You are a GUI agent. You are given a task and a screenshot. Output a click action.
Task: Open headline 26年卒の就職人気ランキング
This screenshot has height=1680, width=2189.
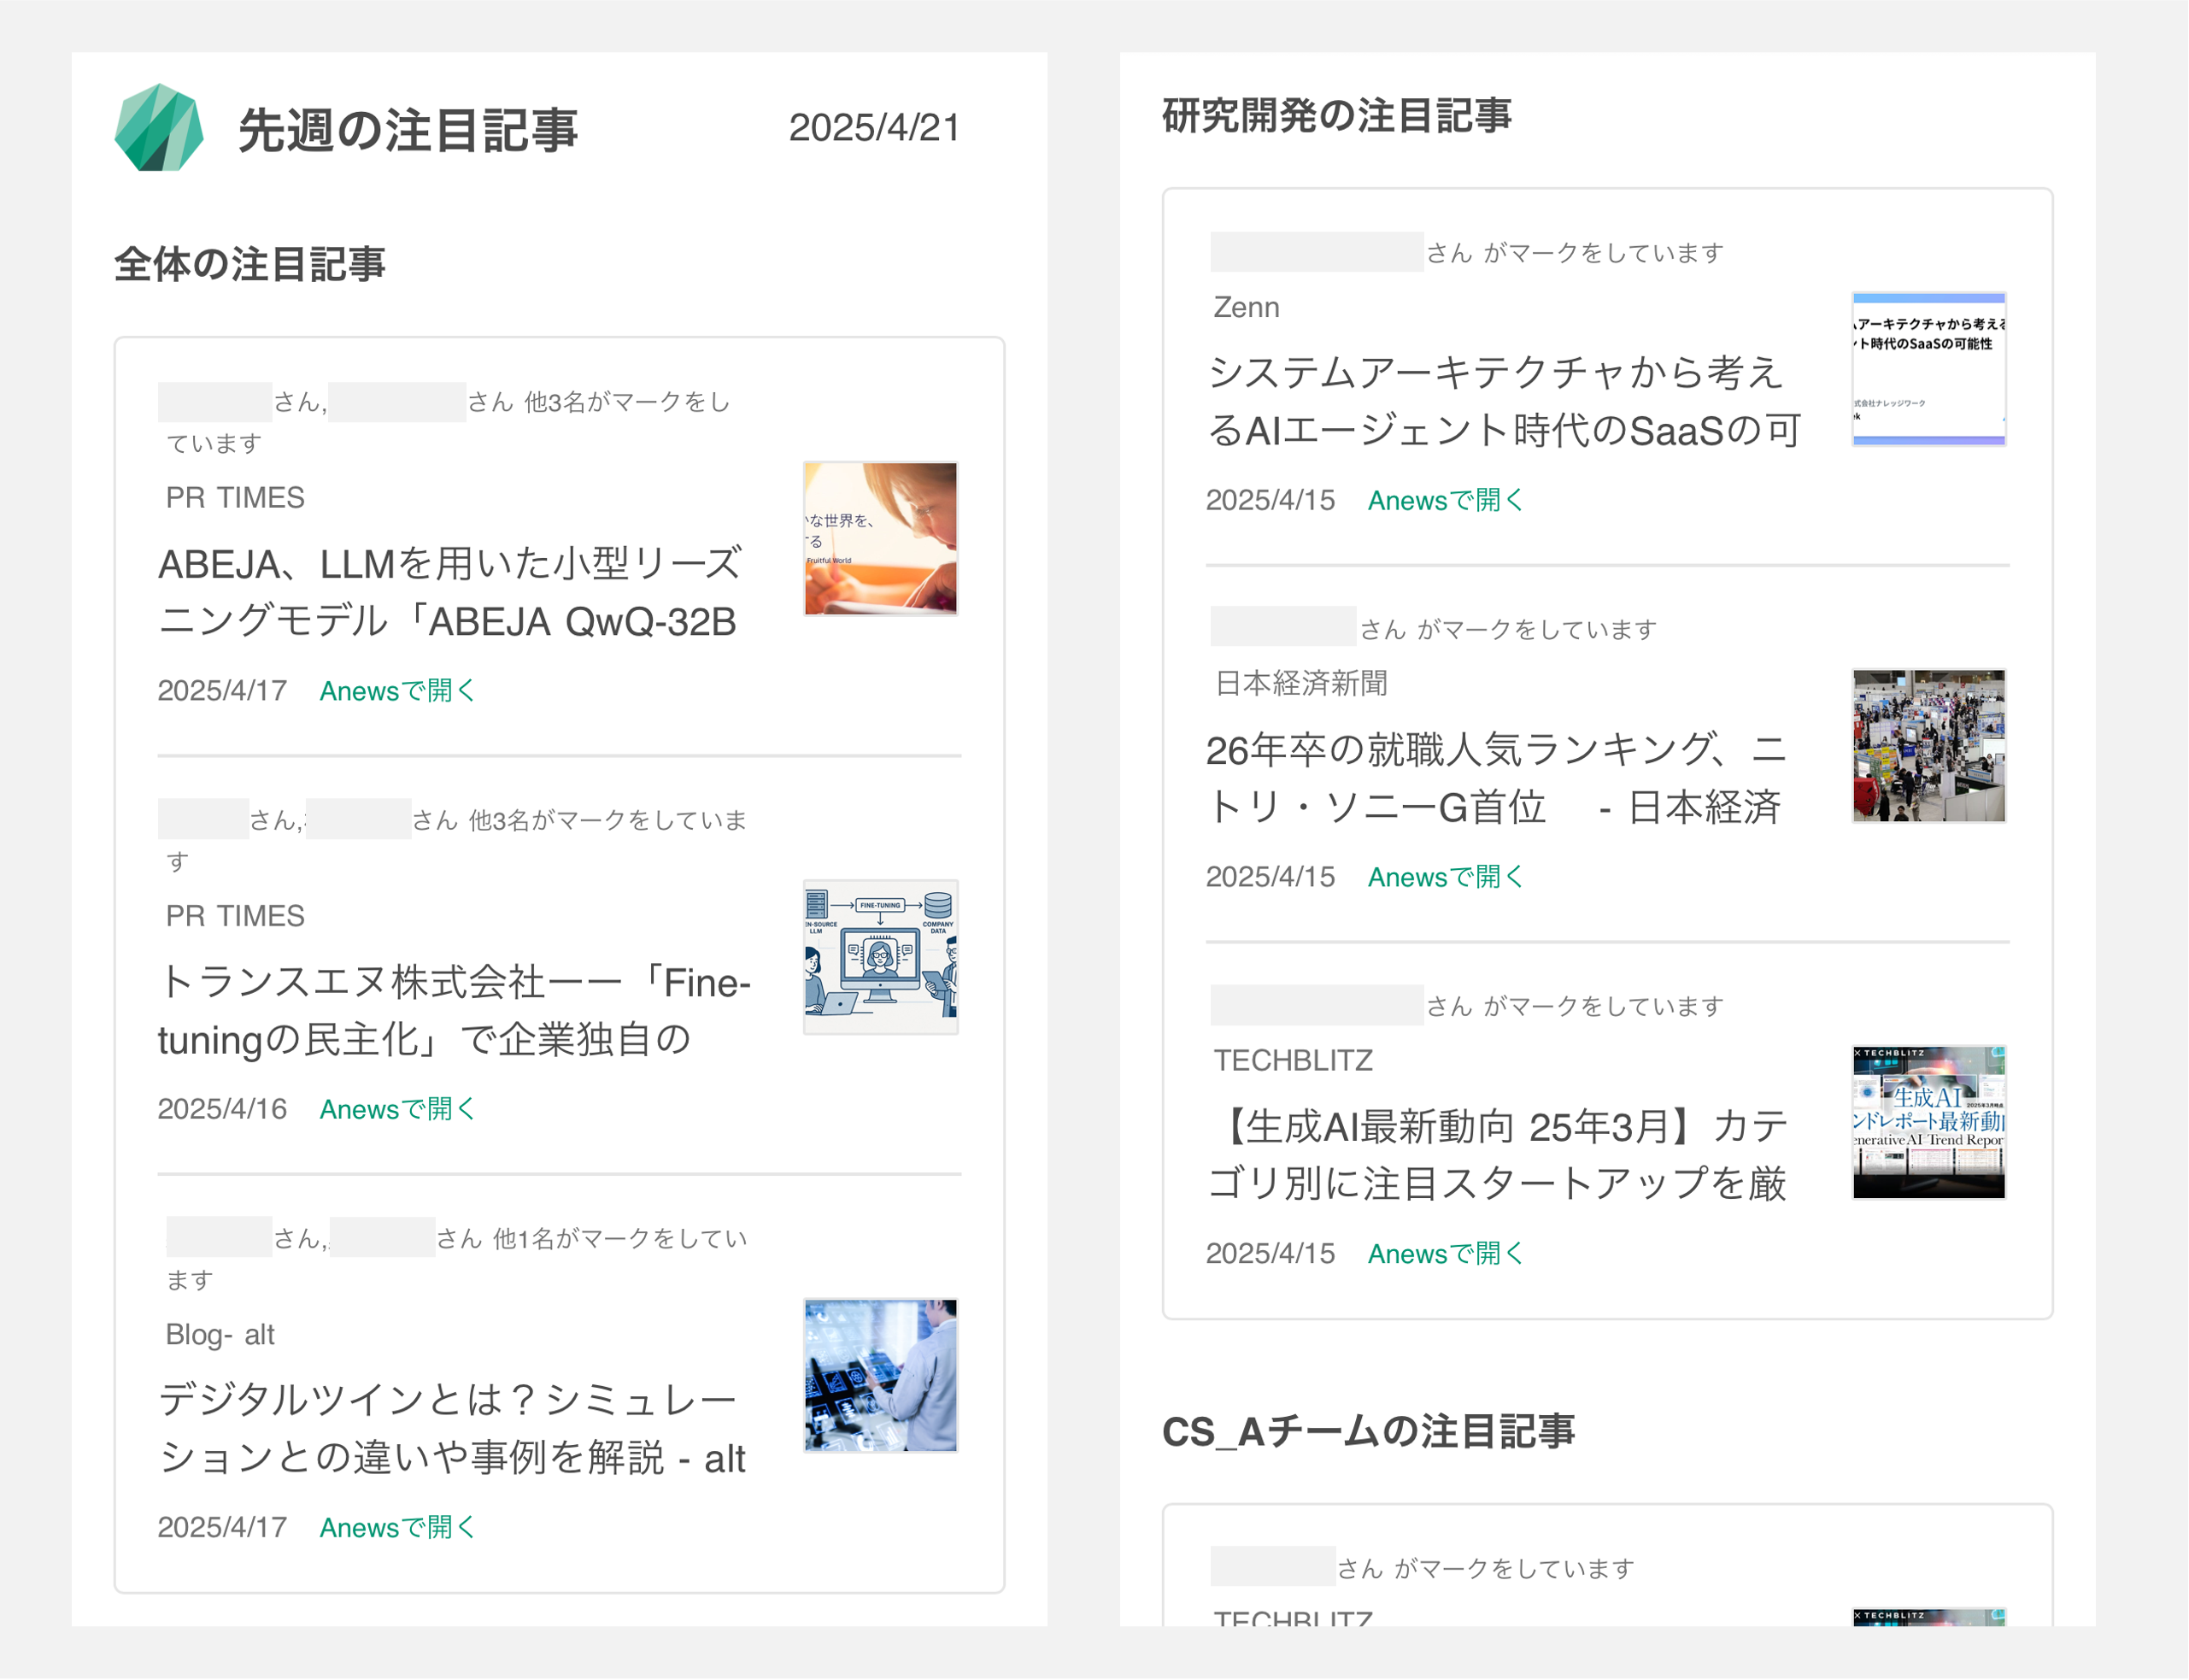(x=1496, y=778)
